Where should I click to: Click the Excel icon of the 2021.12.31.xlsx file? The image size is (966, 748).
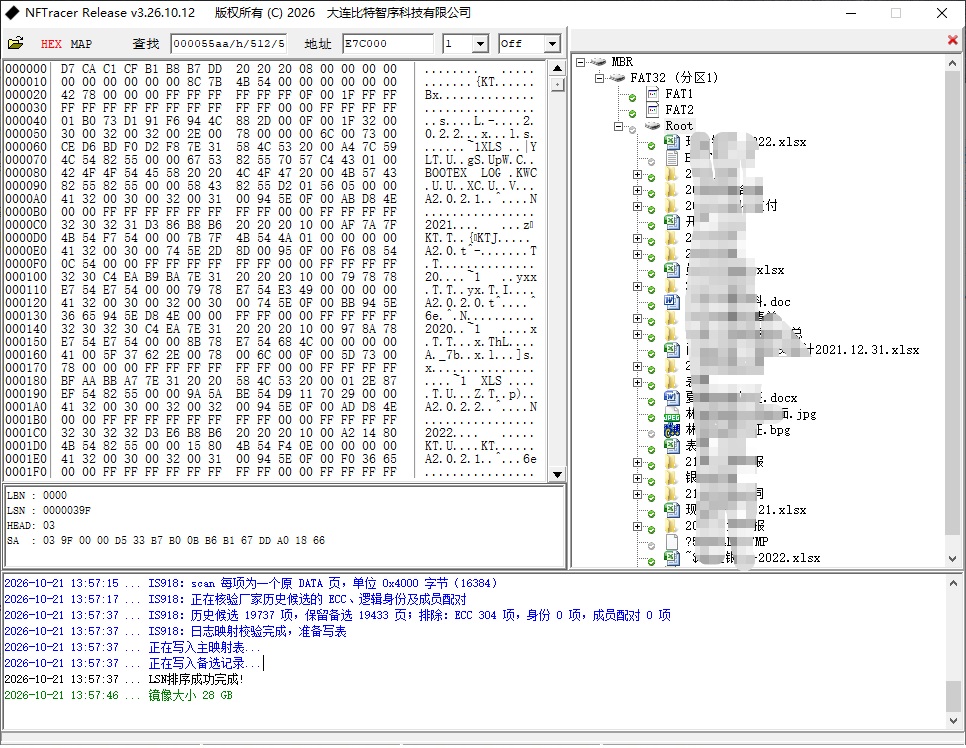[672, 350]
